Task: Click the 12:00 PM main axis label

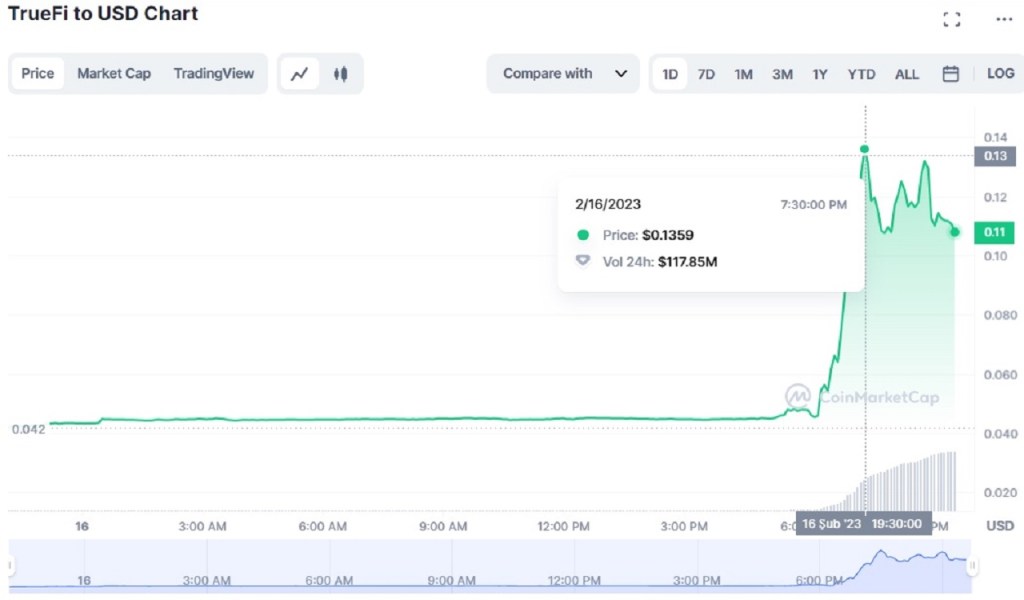Action: [x=563, y=526]
